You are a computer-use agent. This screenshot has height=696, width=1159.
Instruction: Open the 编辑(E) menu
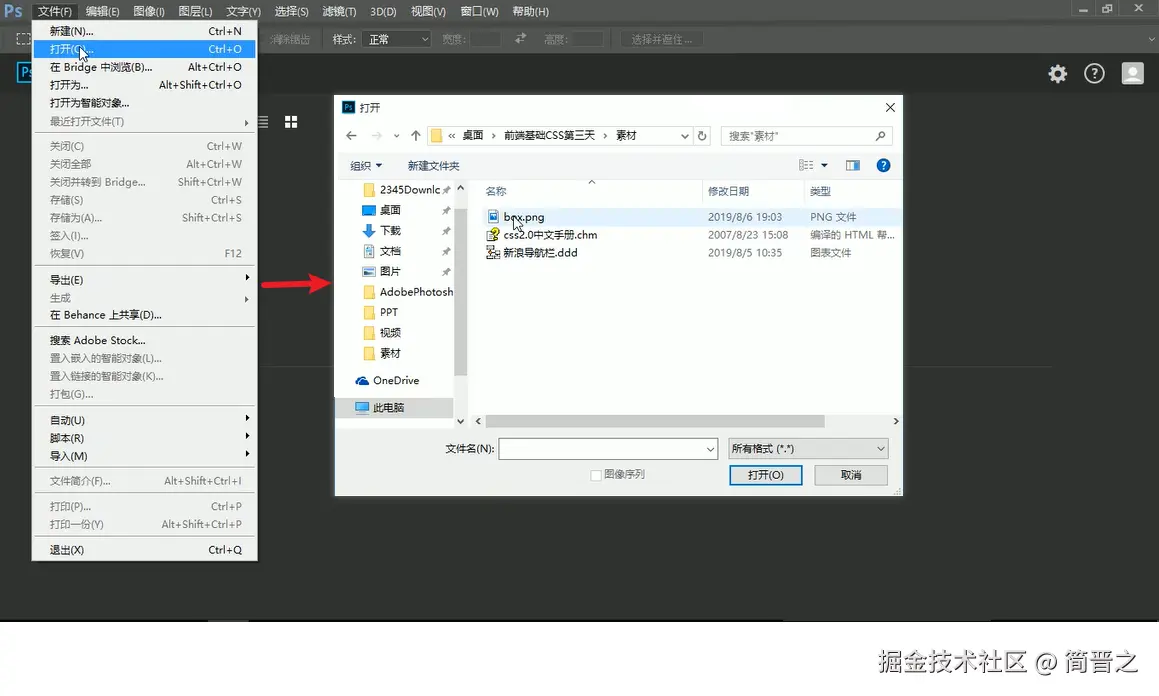click(x=102, y=11)
